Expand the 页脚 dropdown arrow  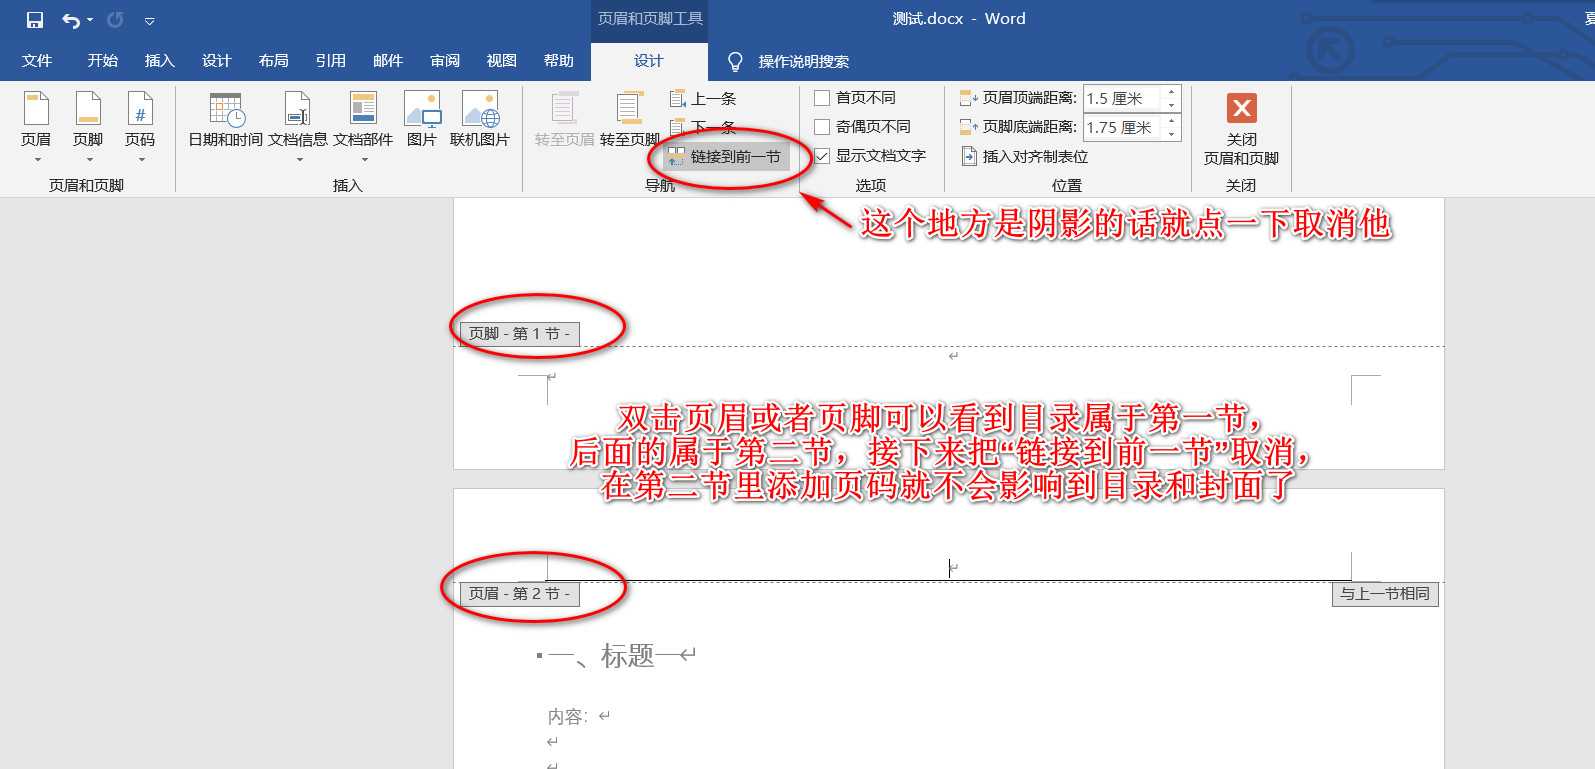pyautogui.click(x=89, y=159)
